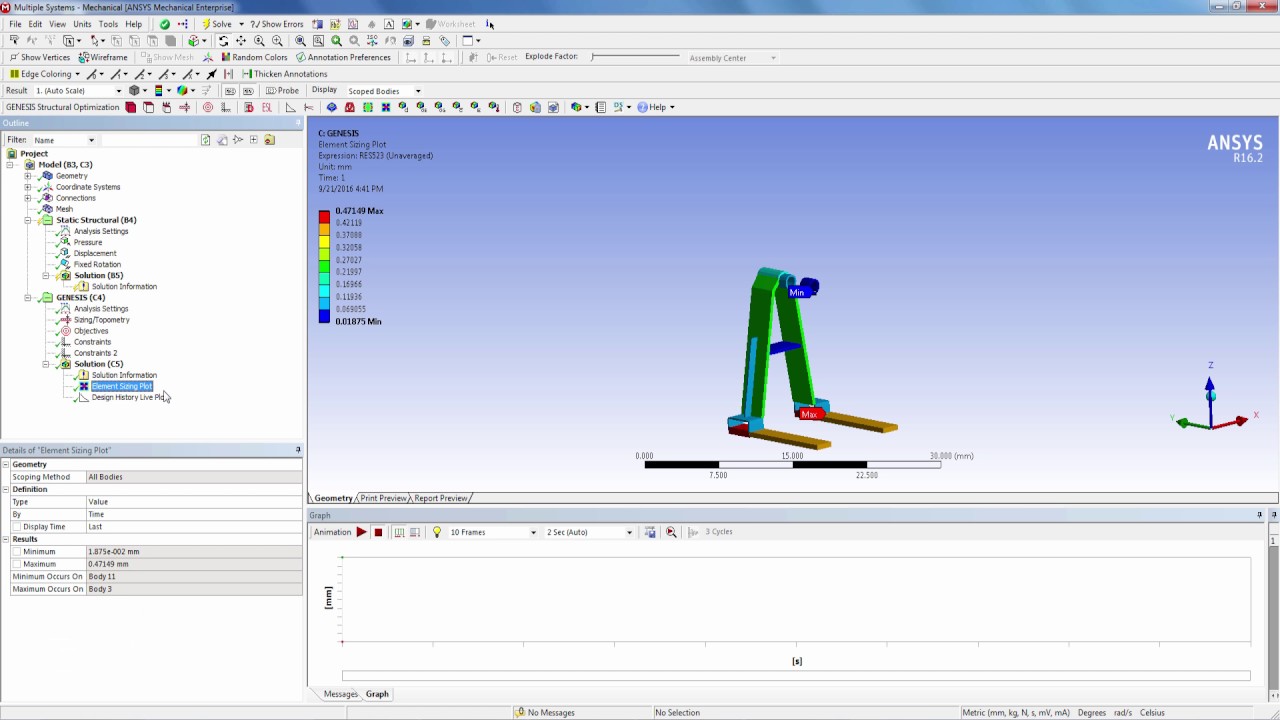
Task: Toggle checkbox next to Maximum result
Action: tap(16, 564)
